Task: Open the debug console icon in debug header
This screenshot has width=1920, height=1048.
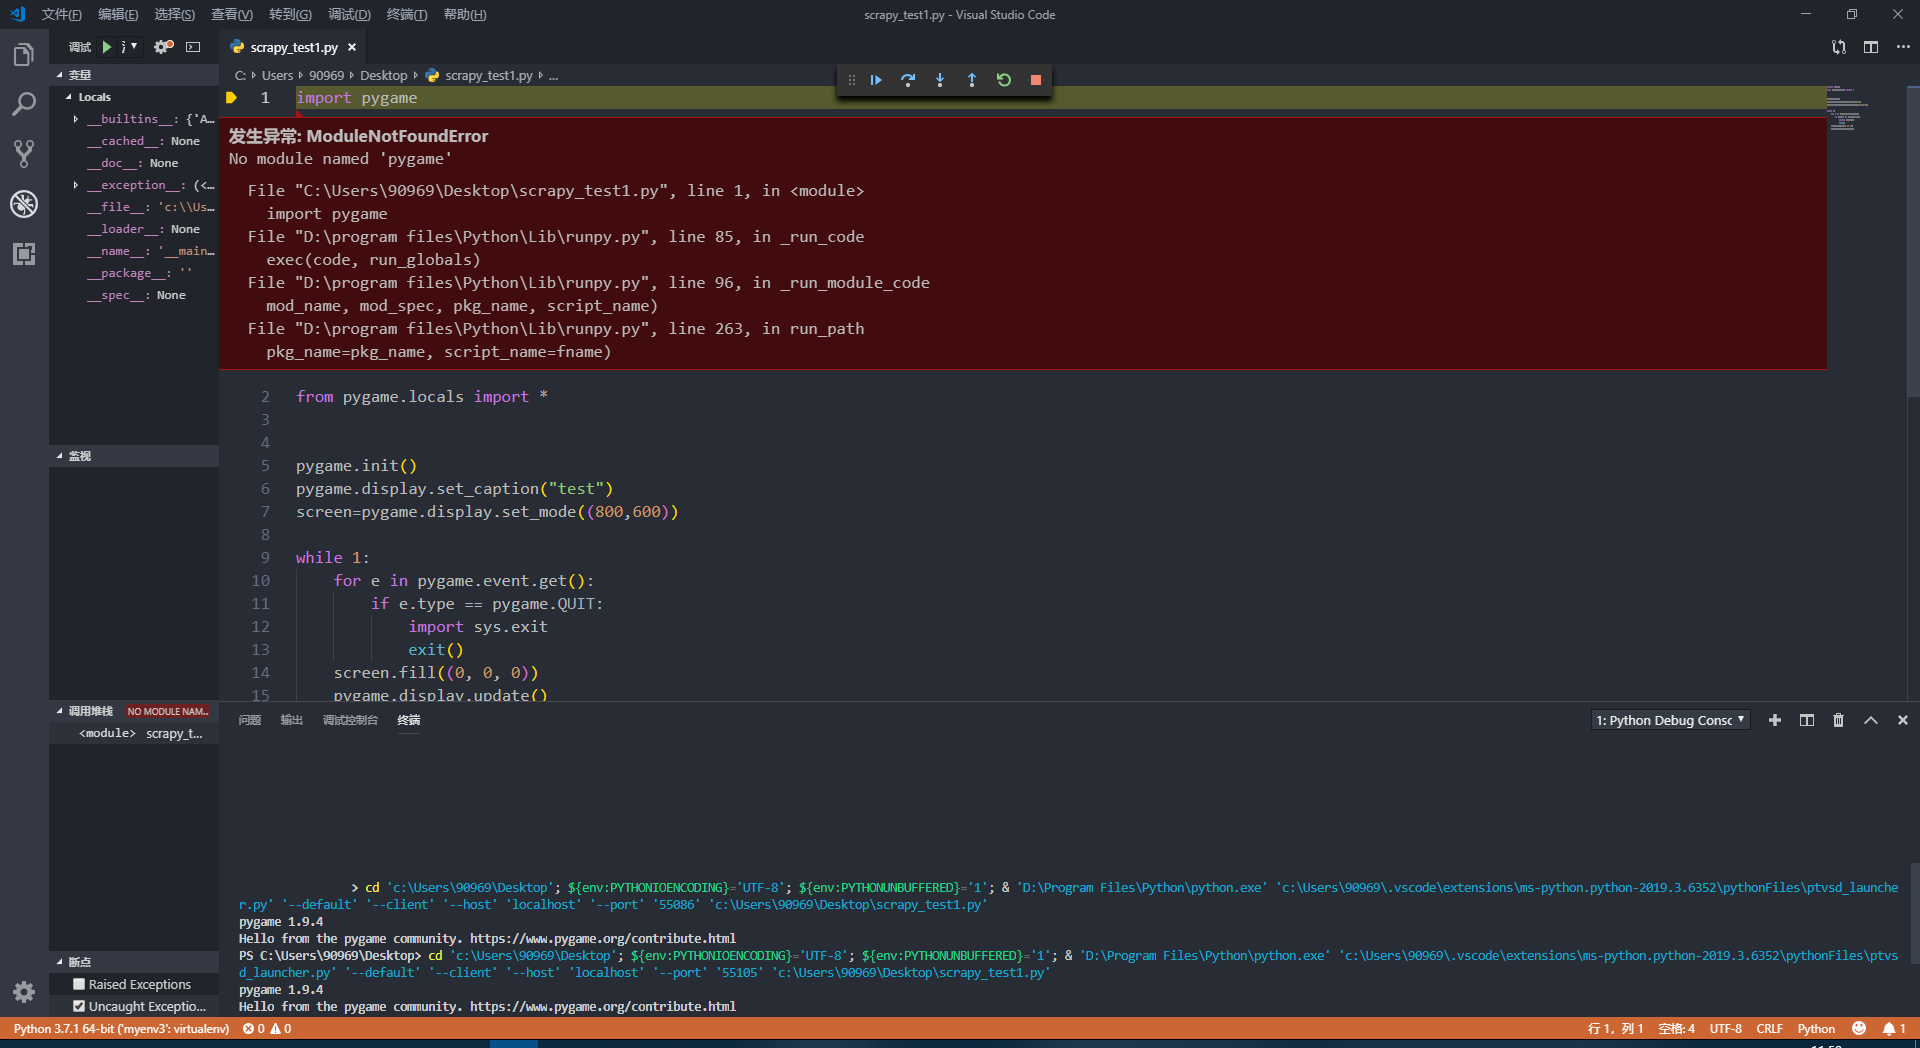Action: click(x=193, y=47)
